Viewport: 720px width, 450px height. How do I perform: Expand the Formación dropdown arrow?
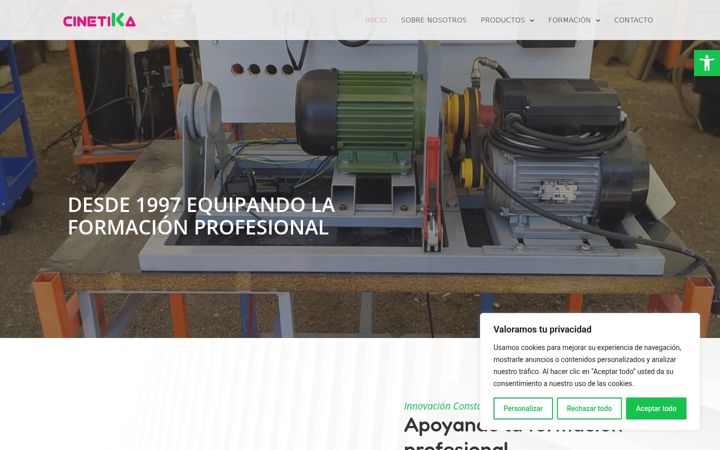(x=598, y=21)
